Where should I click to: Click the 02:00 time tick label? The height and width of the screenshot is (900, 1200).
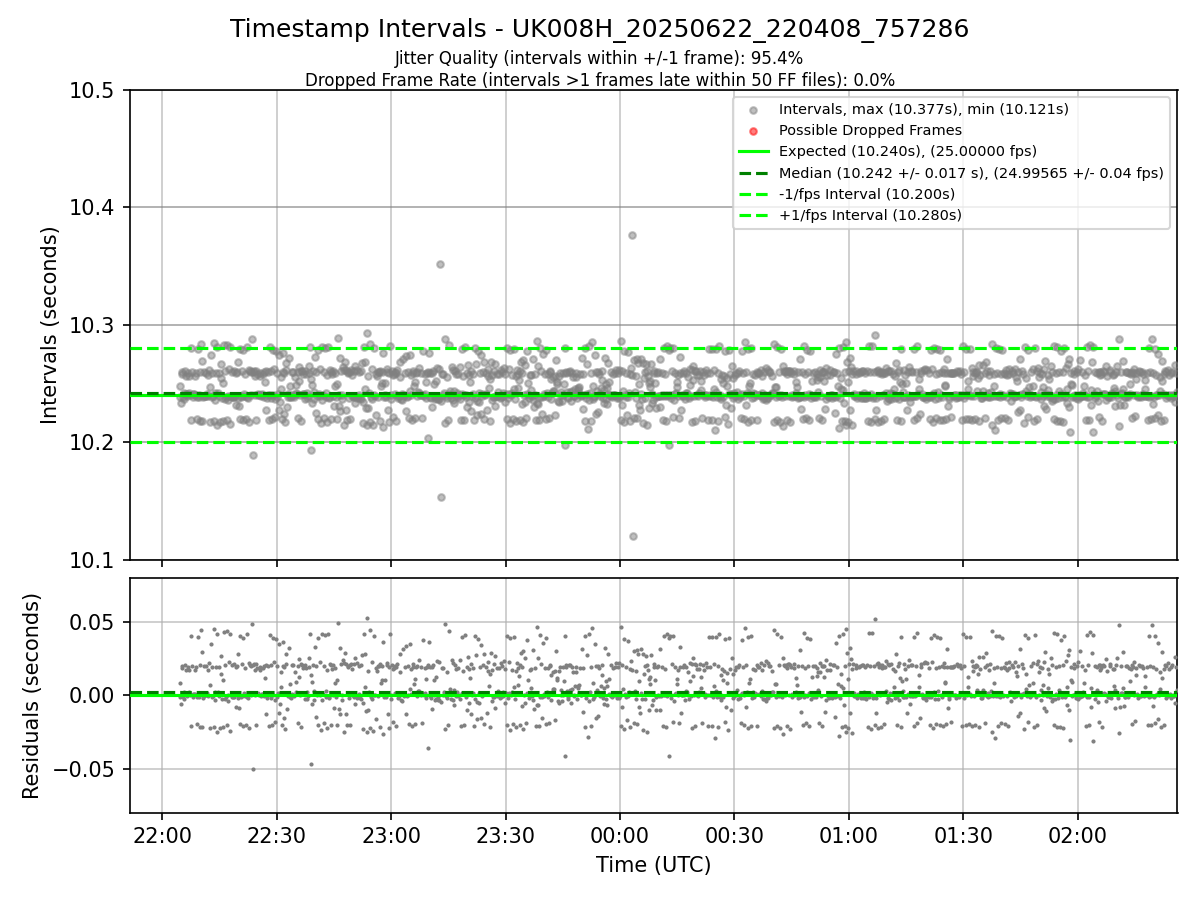pos(1078,834)
